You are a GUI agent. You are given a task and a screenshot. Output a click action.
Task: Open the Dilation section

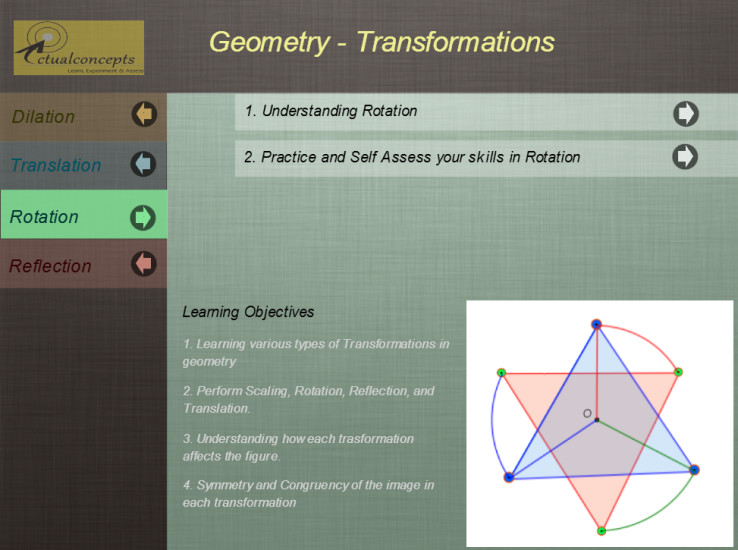click(44, 117)
